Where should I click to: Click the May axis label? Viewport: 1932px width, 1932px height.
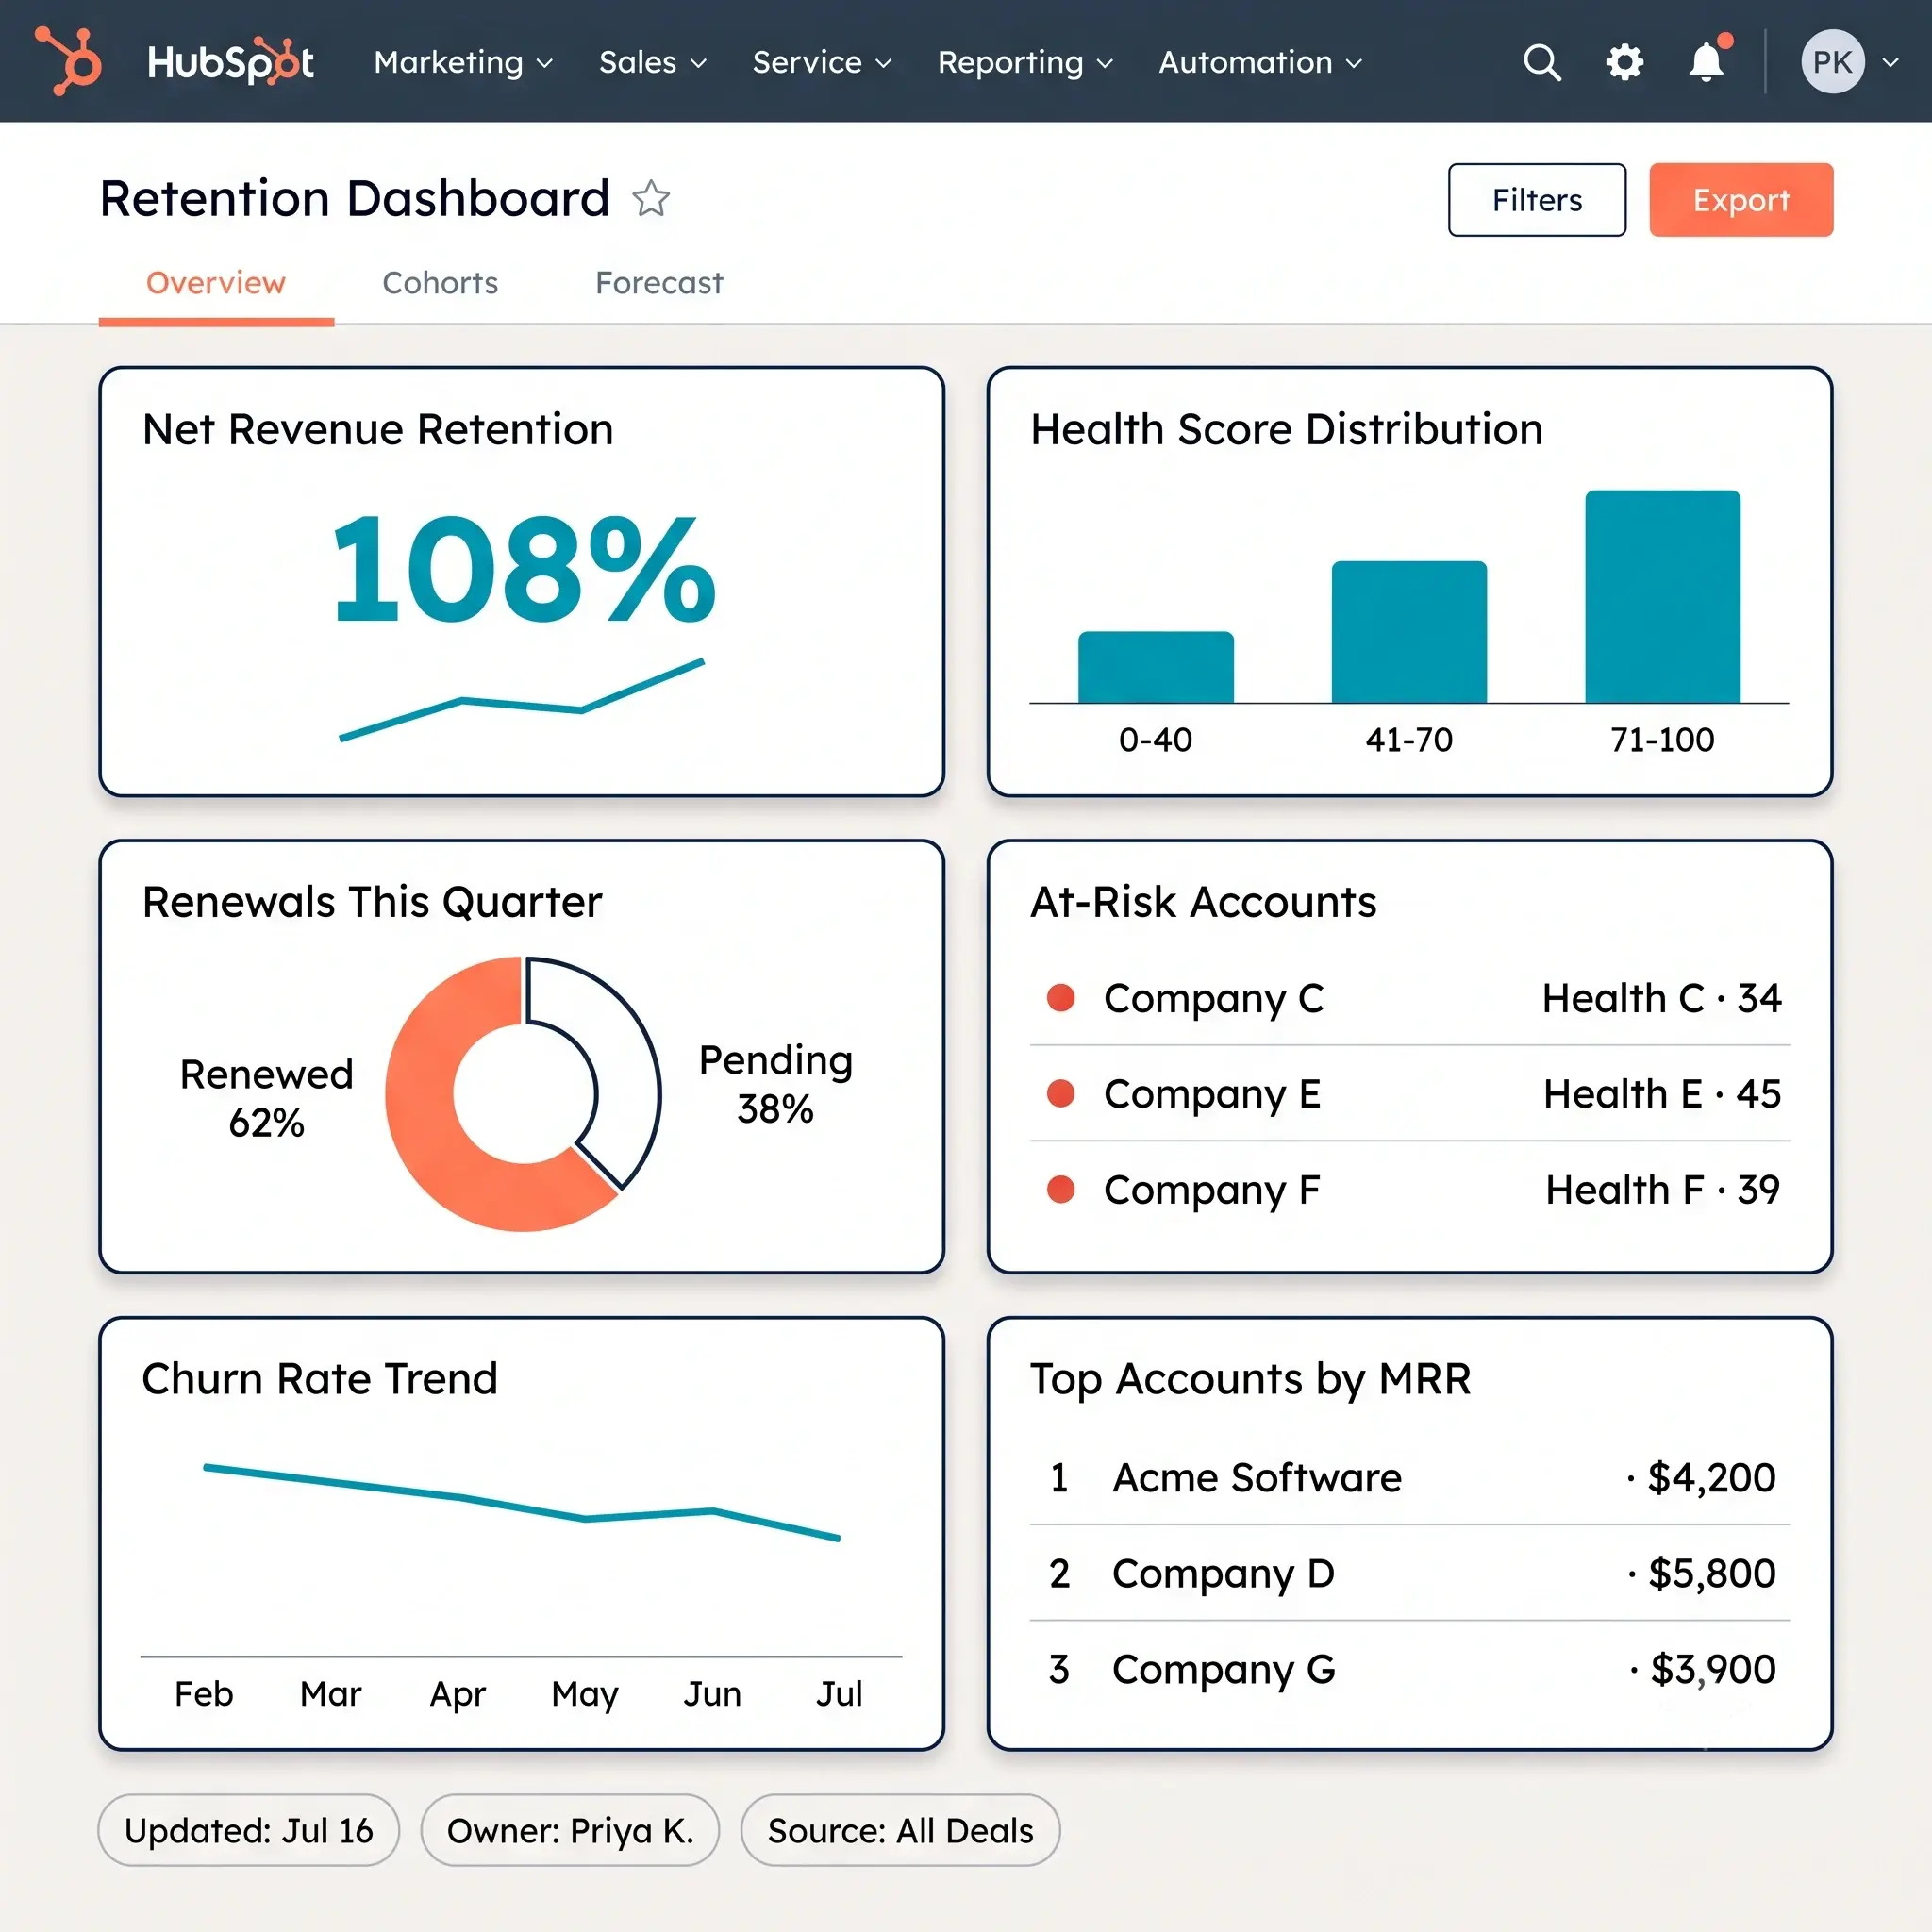[585, 1694]
